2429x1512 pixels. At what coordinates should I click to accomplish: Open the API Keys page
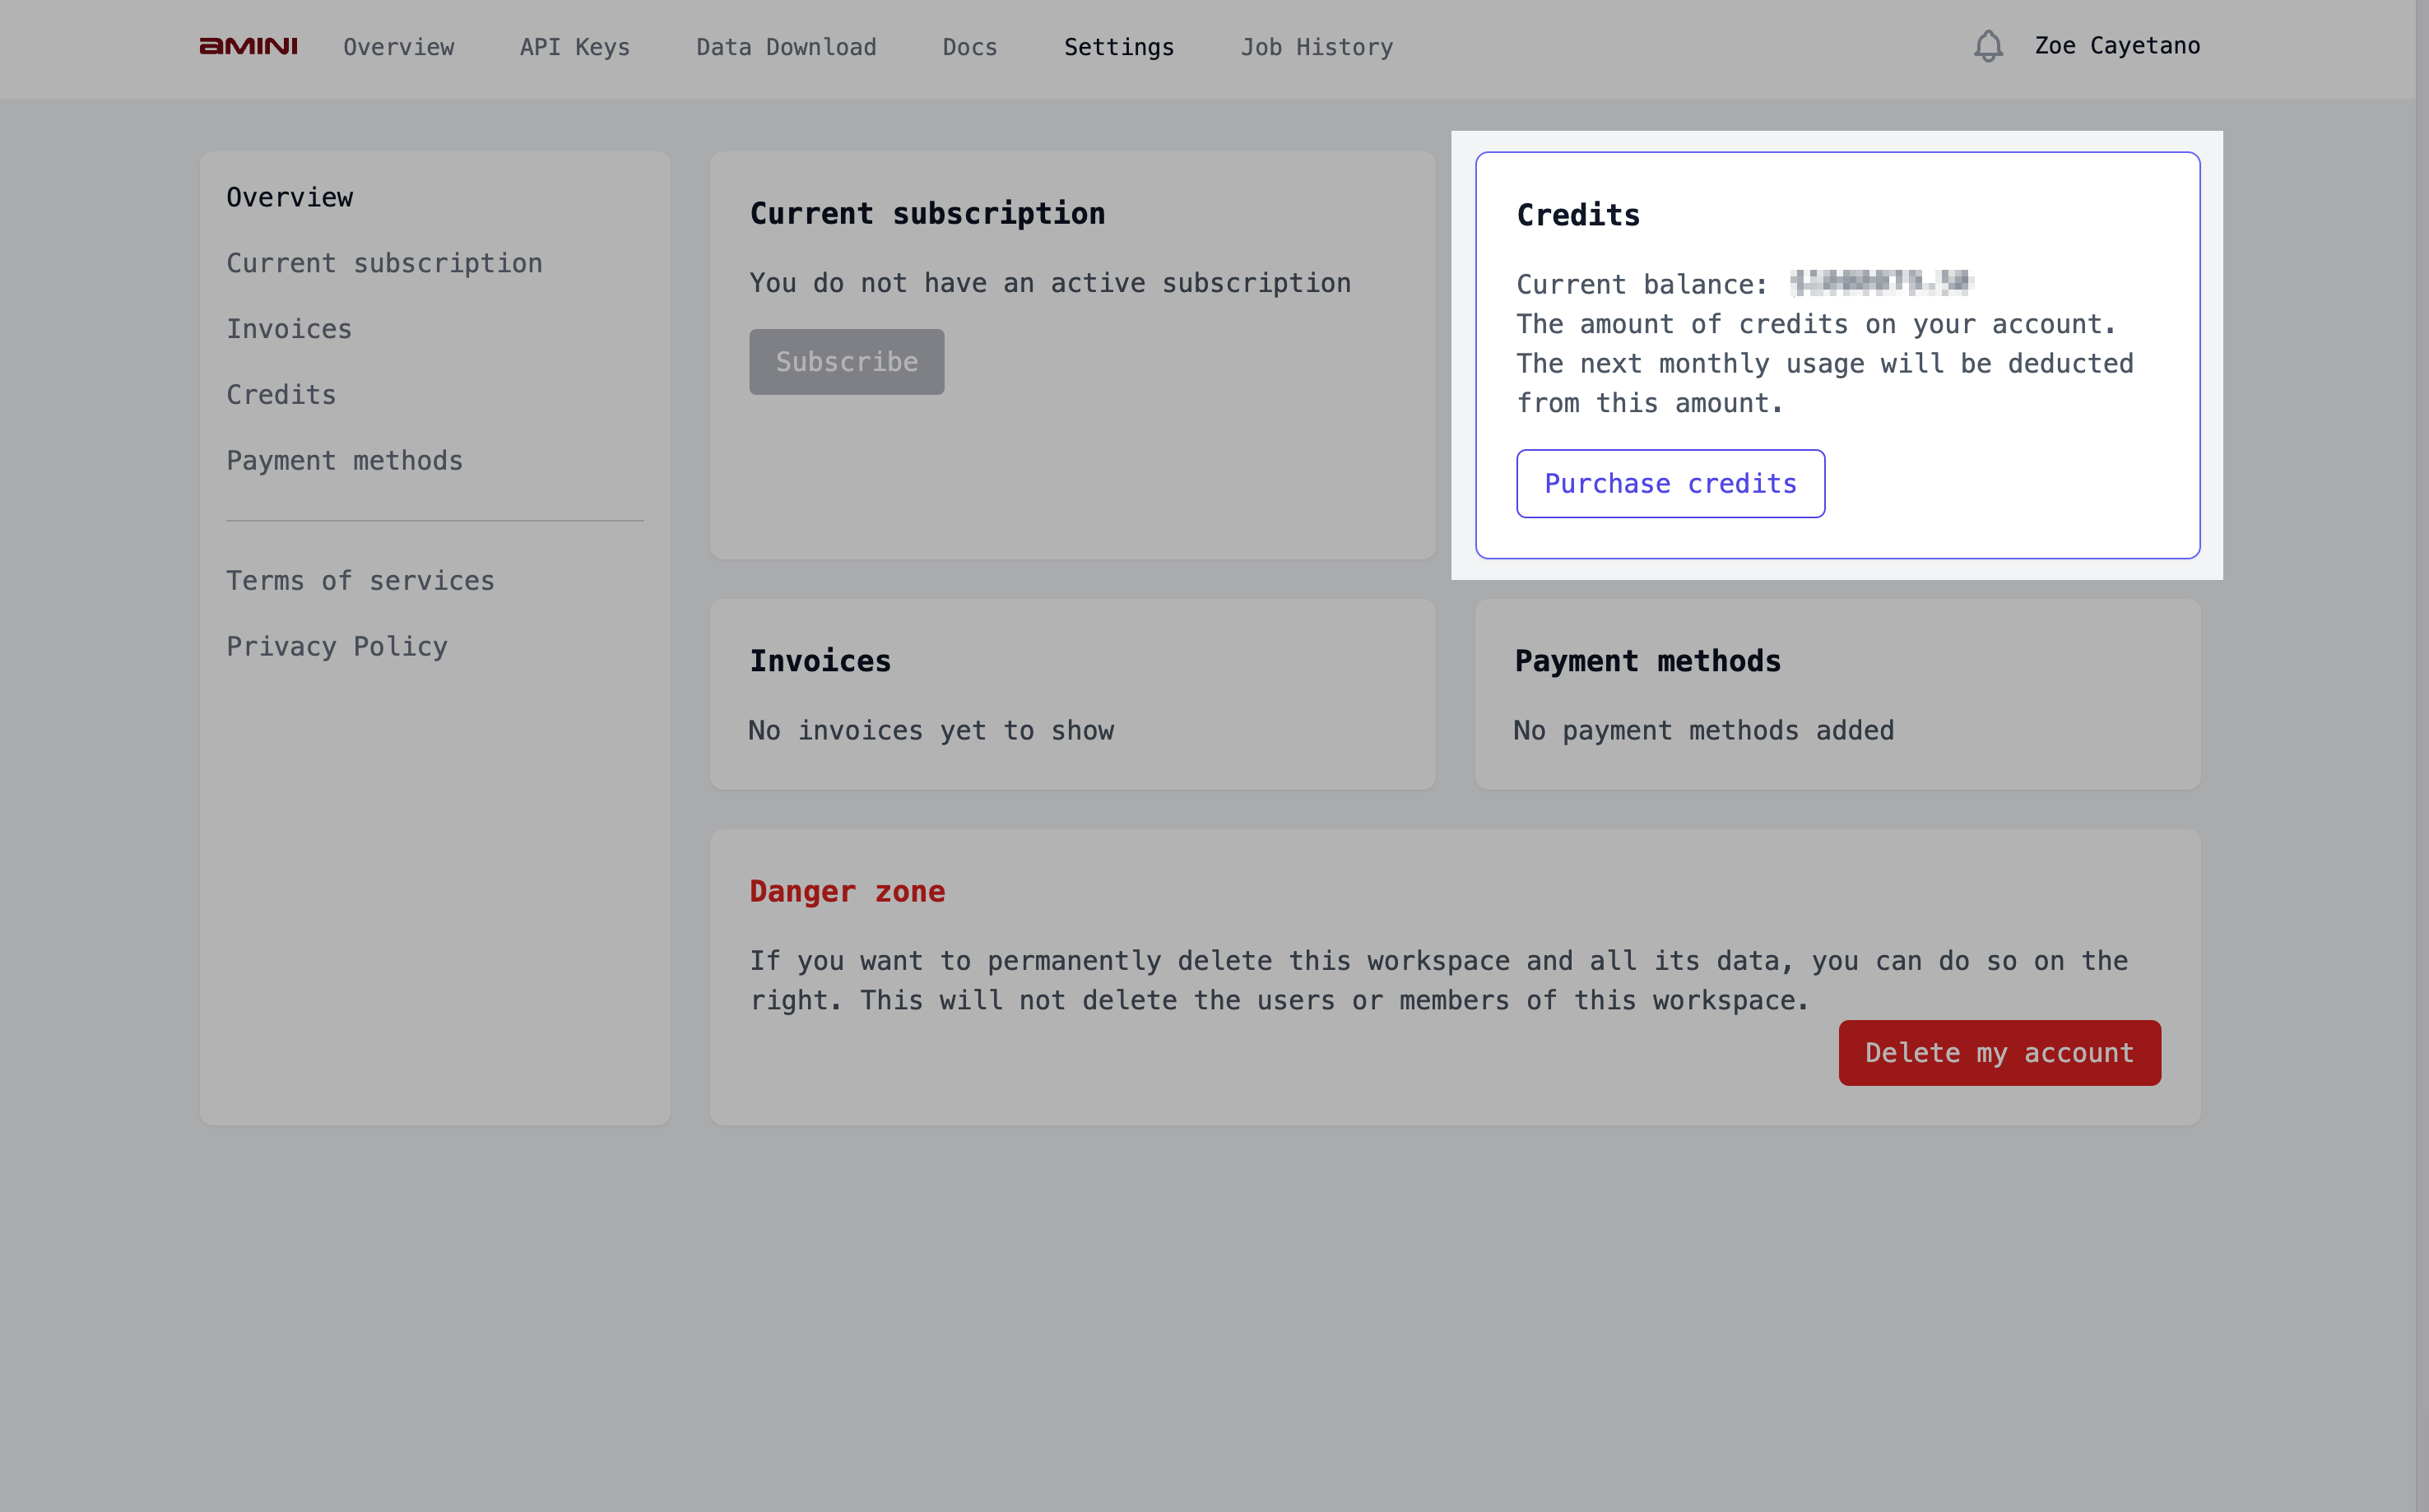tap(574, 47)
